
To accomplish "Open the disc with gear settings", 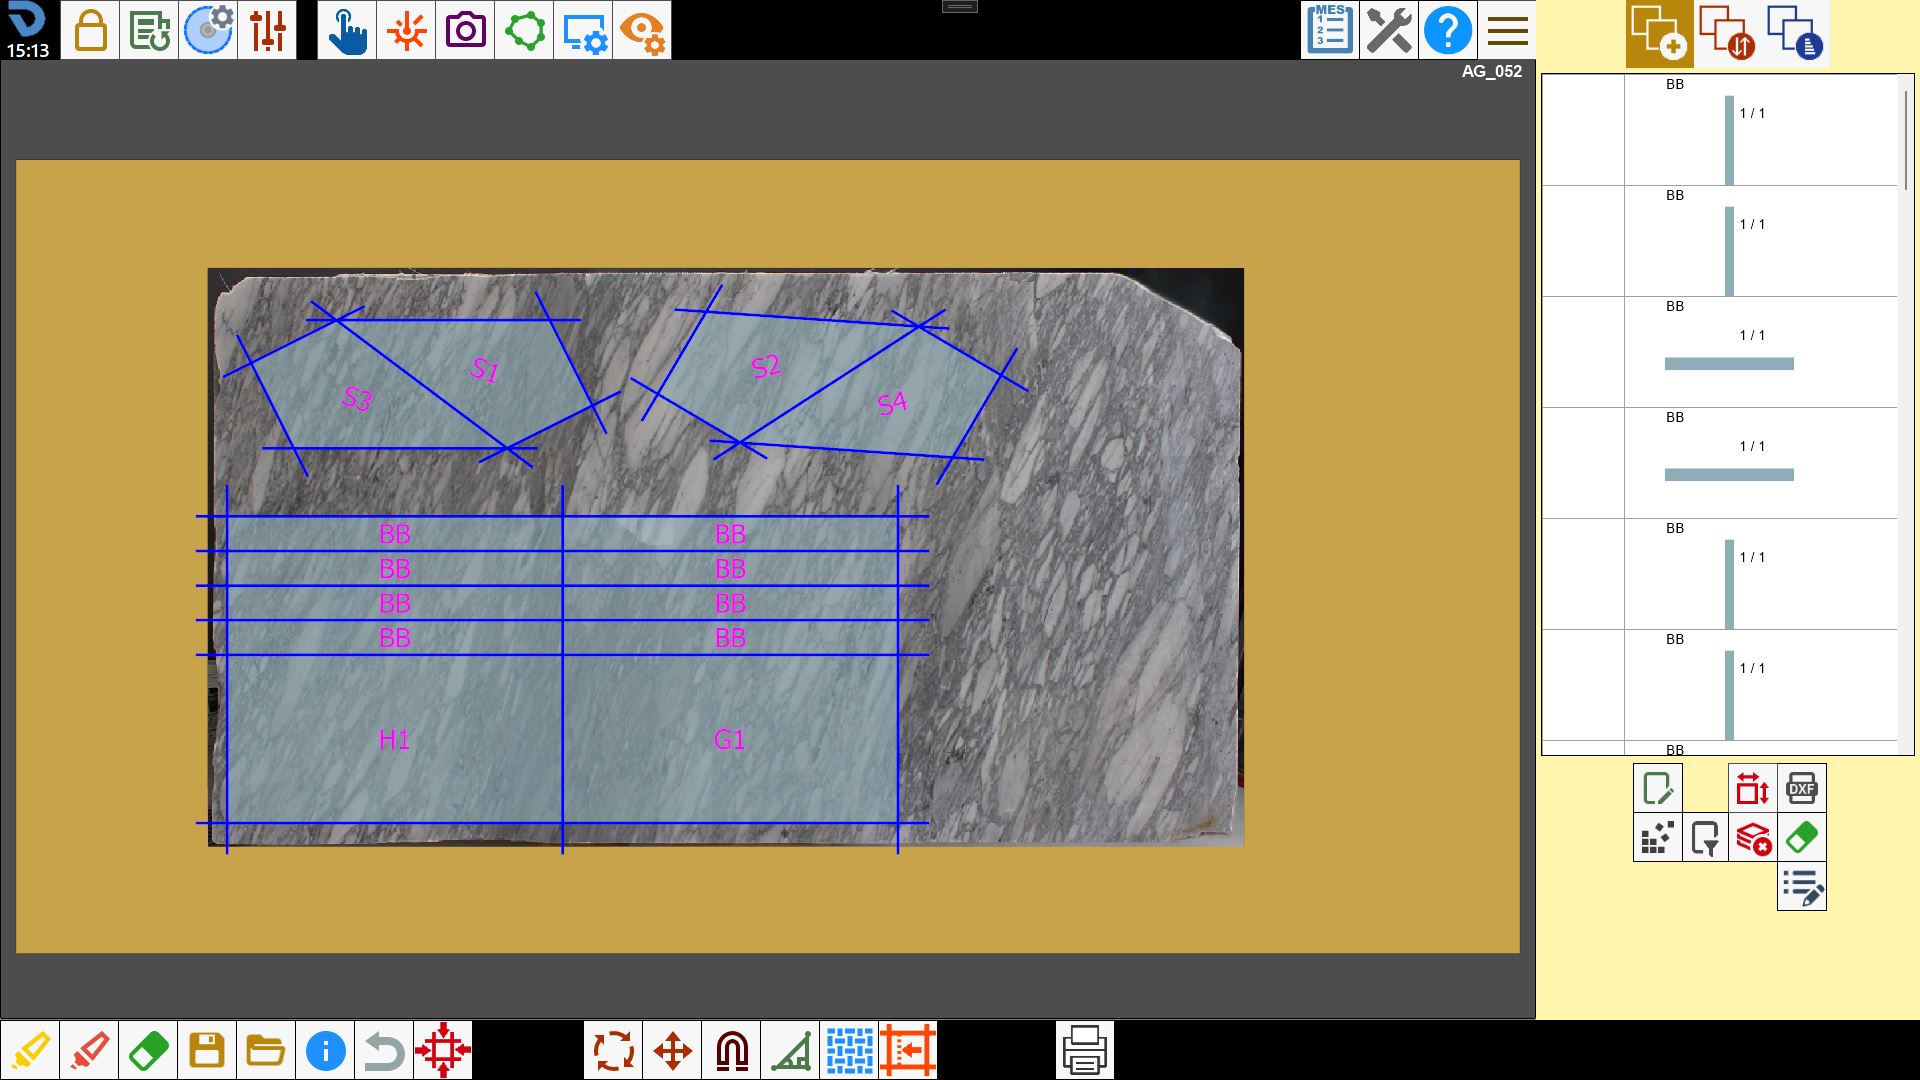I will (x=208, y=30).
